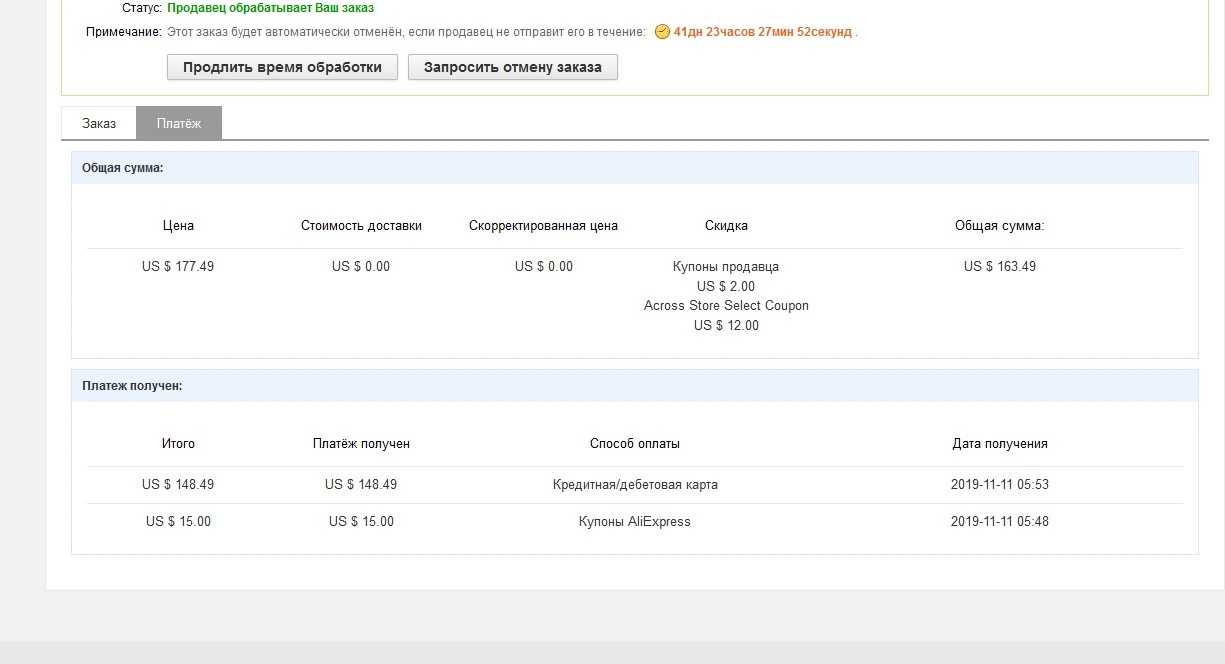Click the 'Стоимость доставки' column header
The height and width of the screenshot is (664, 1225).
[361, 226]
